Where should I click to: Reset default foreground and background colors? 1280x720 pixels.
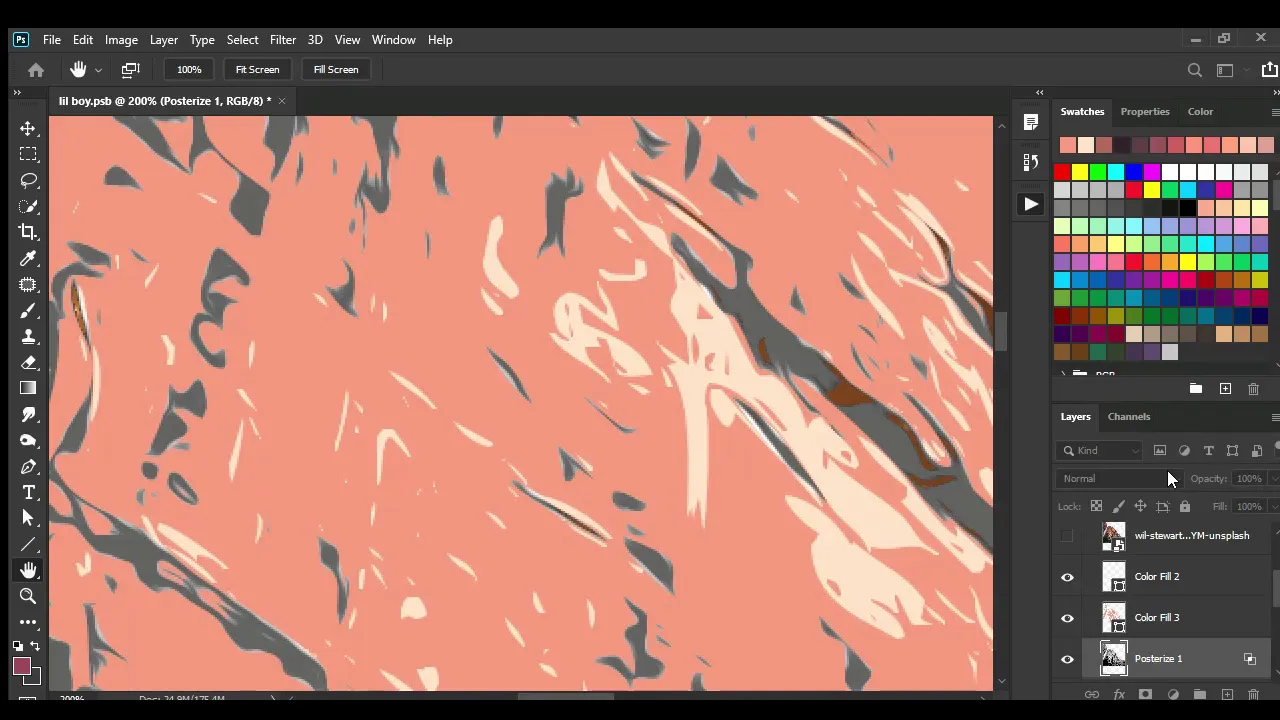pyautogui.click(x=18, y=647)
